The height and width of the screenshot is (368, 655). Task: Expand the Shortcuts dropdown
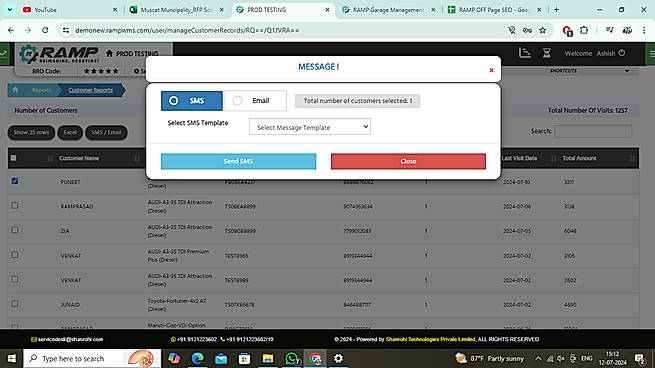(x=589, y=71)
